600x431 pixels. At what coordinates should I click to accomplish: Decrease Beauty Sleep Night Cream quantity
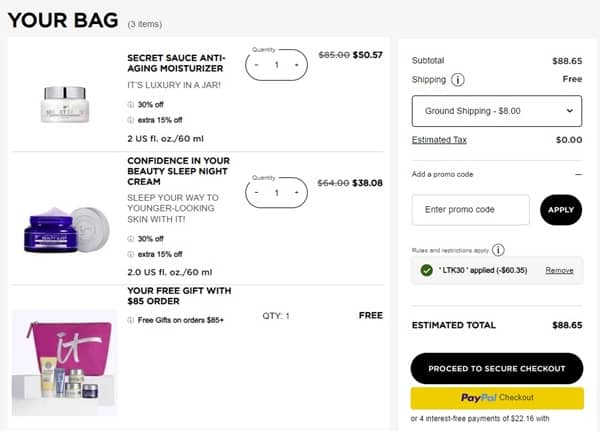click(258, 192)
